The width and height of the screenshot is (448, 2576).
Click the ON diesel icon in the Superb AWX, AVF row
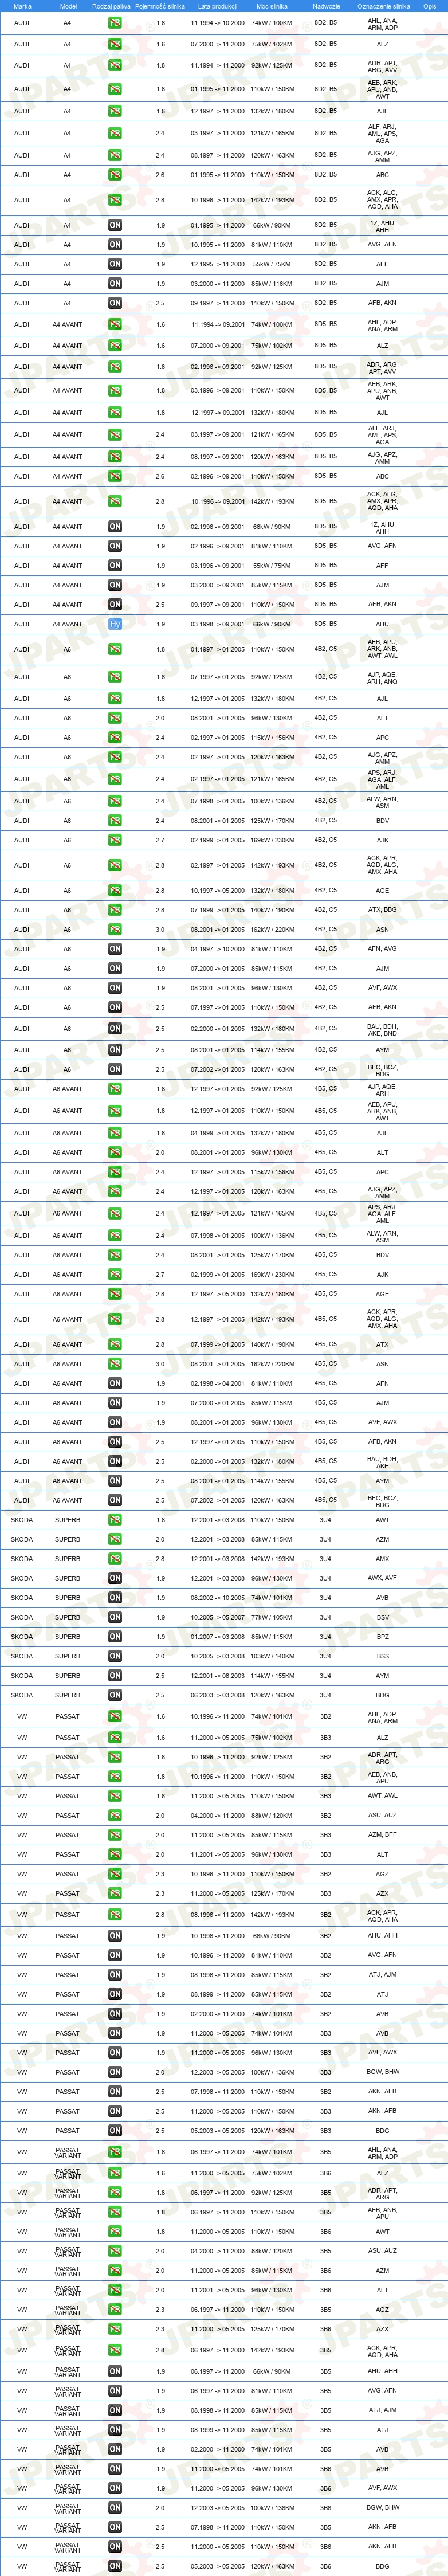[115, 1578]
